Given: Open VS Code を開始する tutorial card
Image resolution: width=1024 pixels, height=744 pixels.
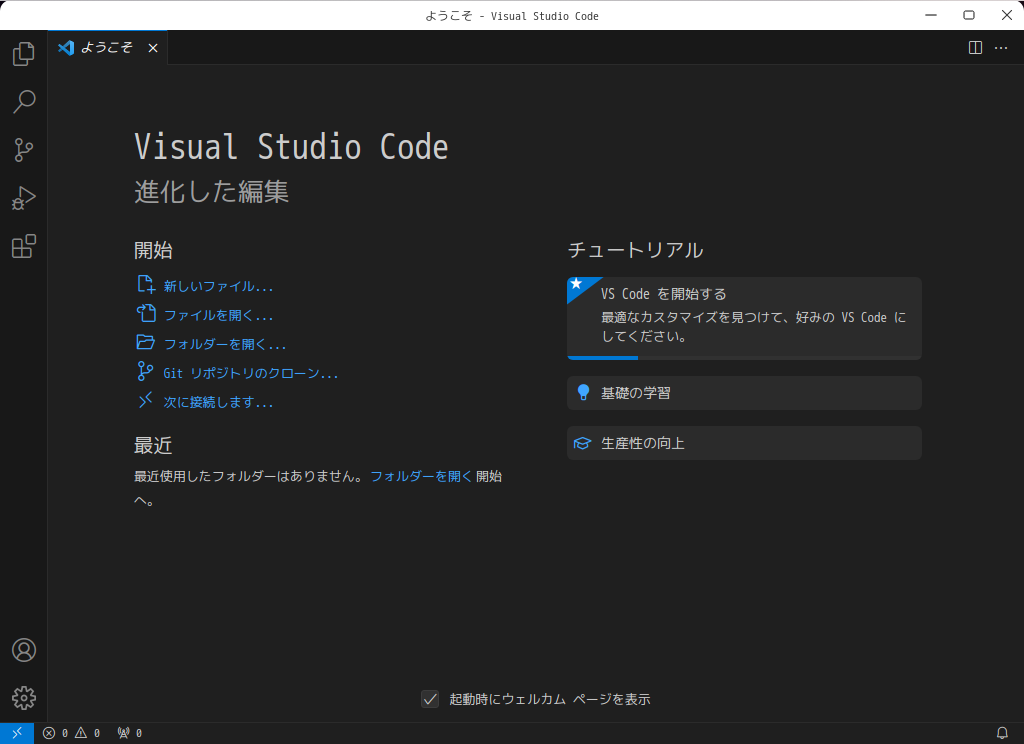Looking at the screenshot, I should click(x=744, y=318).
